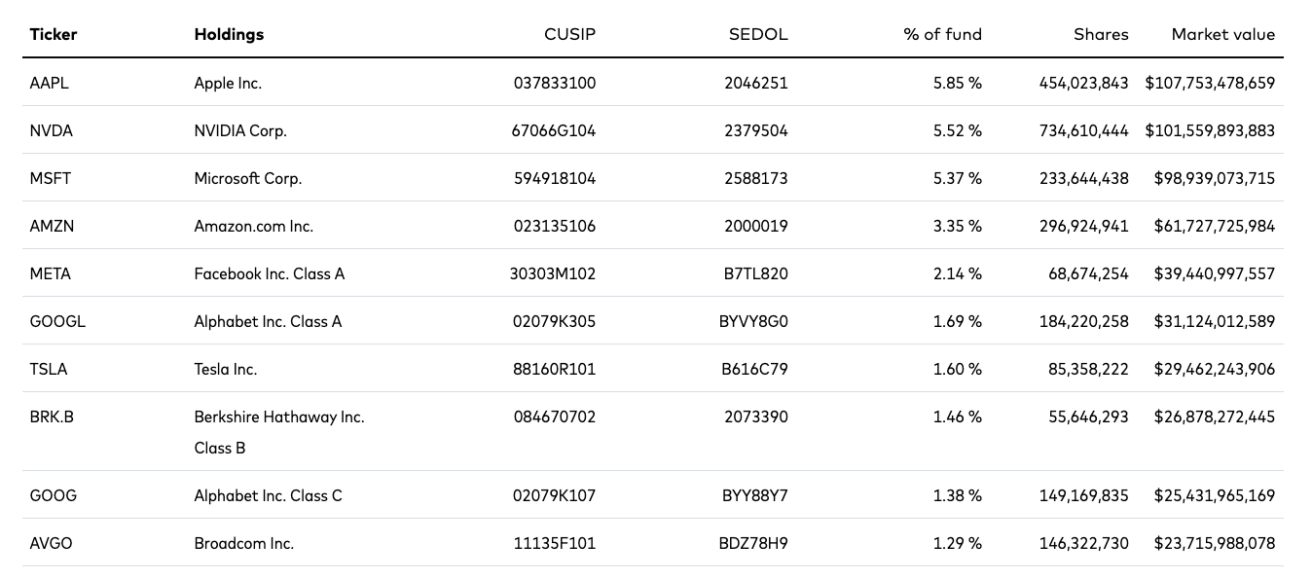The width and height of the screenshot is (1312, 580).
Task: Click the TSLA ticker symbol
Action: tap(47, 370)
